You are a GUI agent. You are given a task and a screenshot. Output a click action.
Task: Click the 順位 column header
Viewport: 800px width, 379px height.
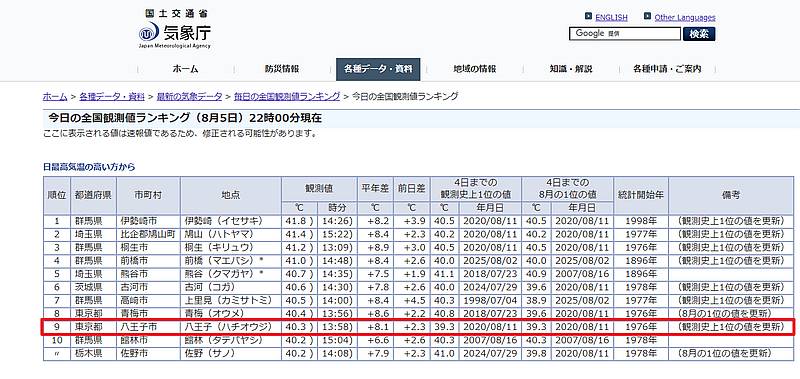[x=57, y=195]
